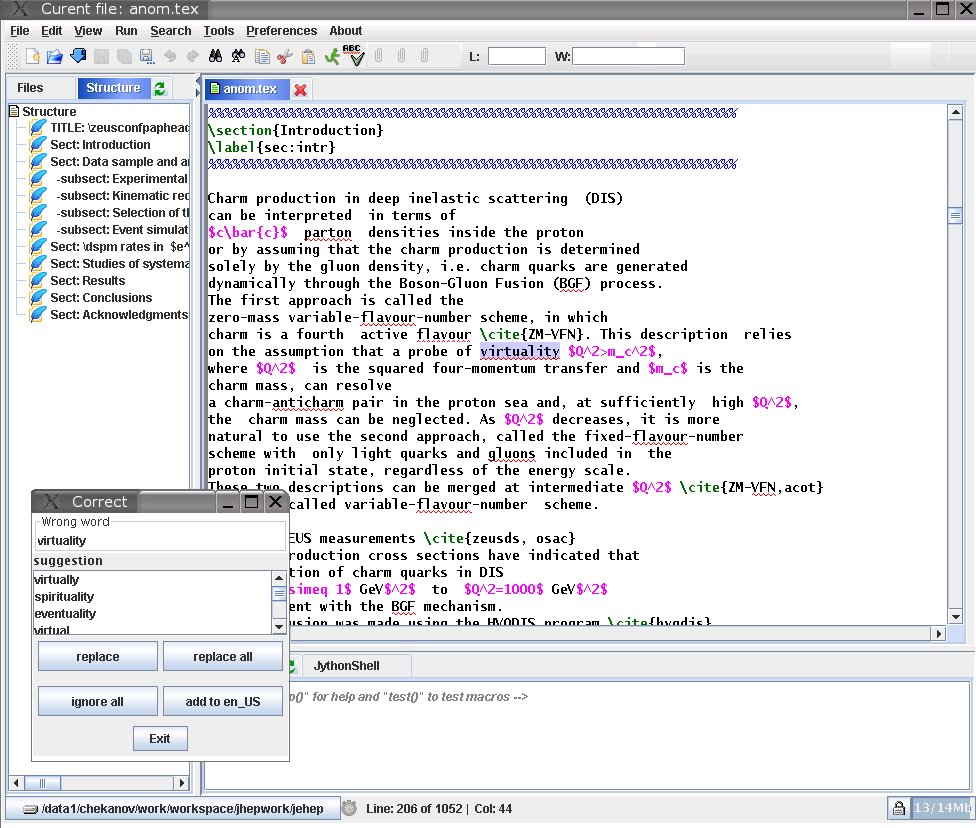Switch to the Files tab
Image resolution: width=976 pixels, height=828 pixels.
click(x=30, y=88)
